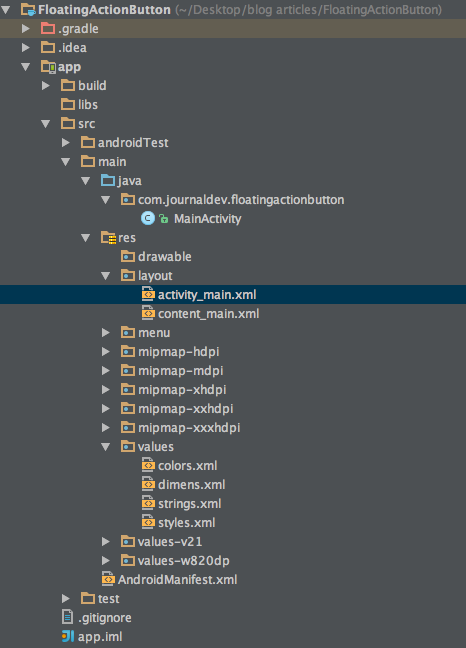The image size is (466, 648).
Task: Select content_main.xml file
Action: 208,314
